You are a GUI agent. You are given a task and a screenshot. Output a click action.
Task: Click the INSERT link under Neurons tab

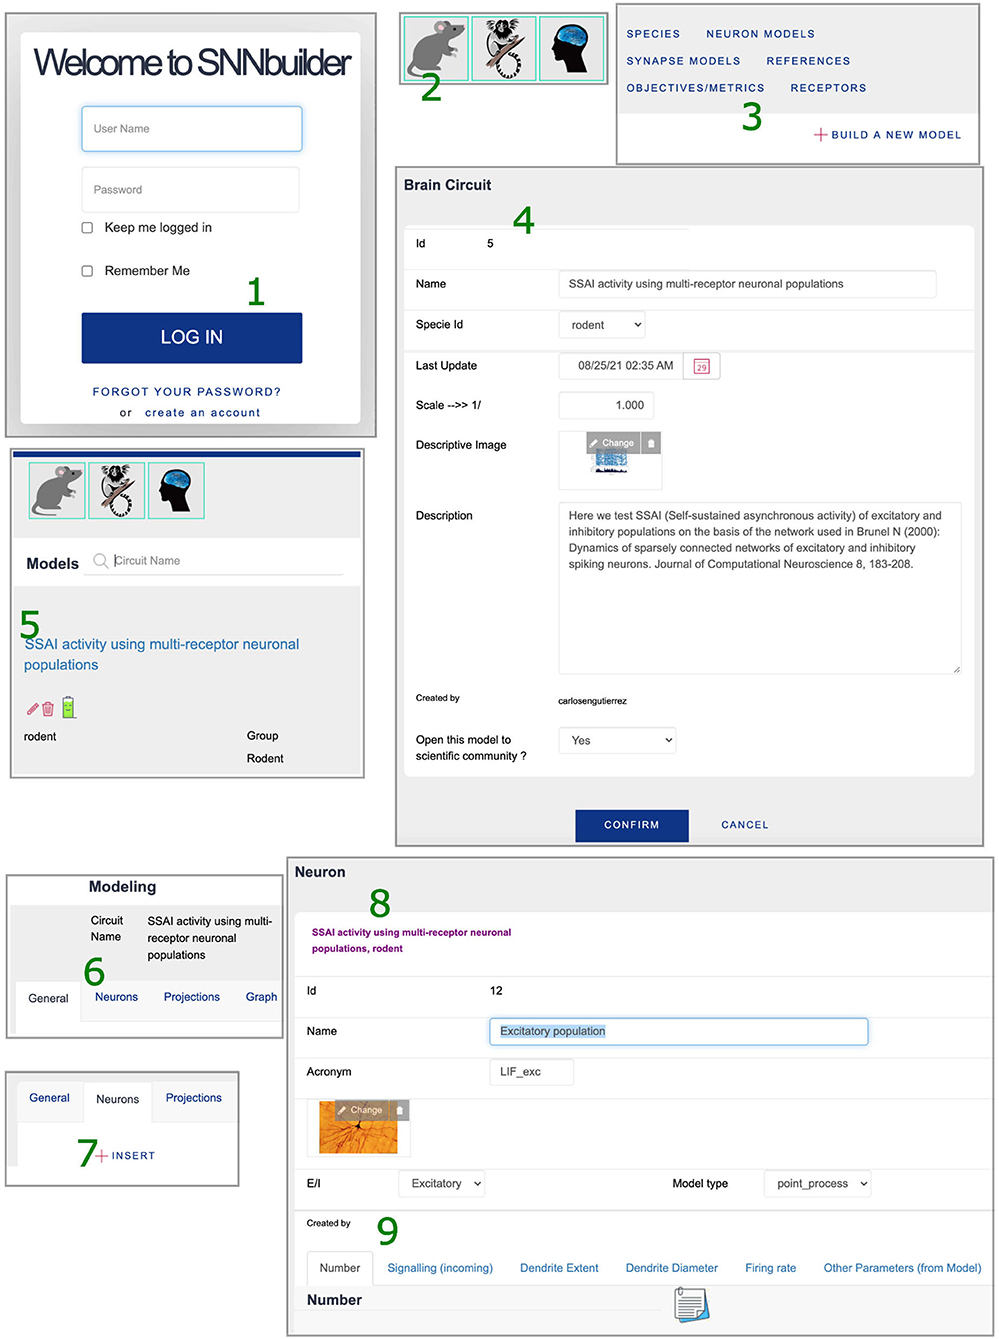133,1156
